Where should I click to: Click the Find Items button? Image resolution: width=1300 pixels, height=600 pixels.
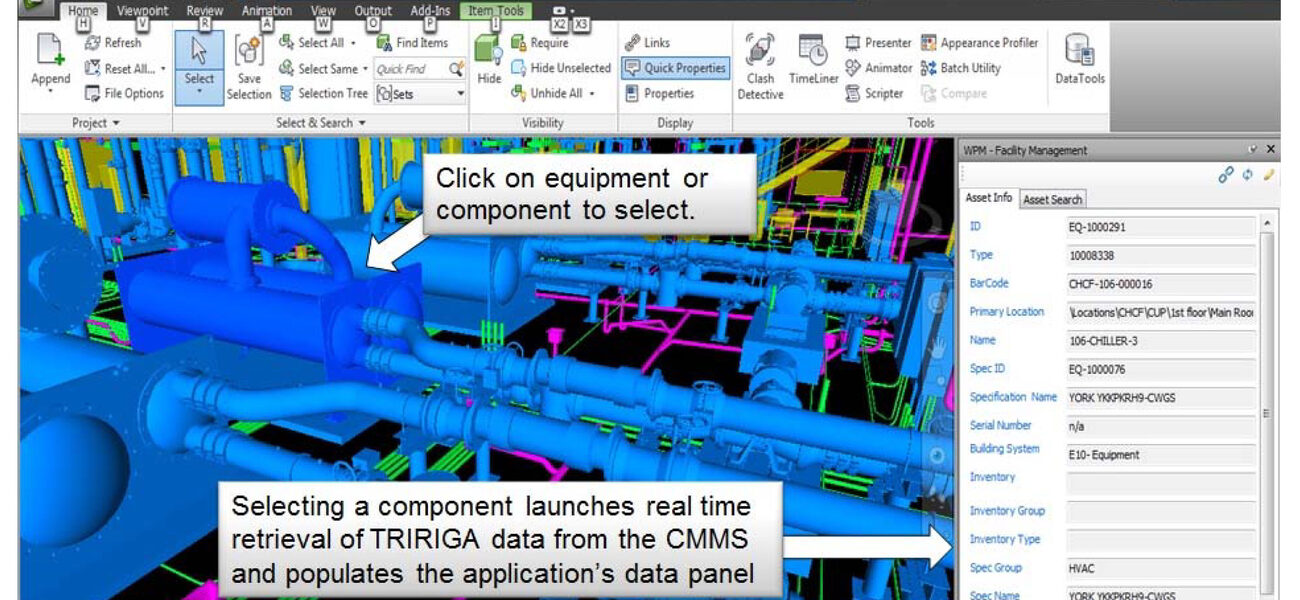pos(412,43)
